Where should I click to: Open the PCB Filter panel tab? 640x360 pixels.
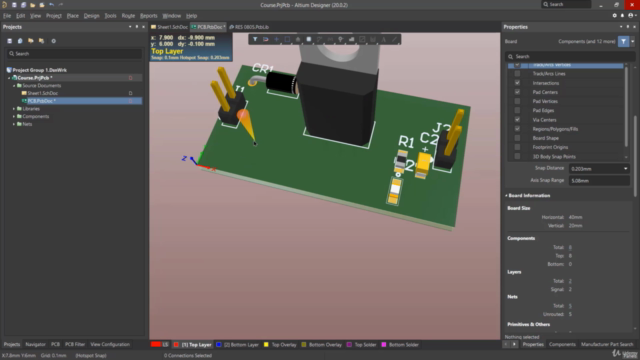tap(75, 344)
